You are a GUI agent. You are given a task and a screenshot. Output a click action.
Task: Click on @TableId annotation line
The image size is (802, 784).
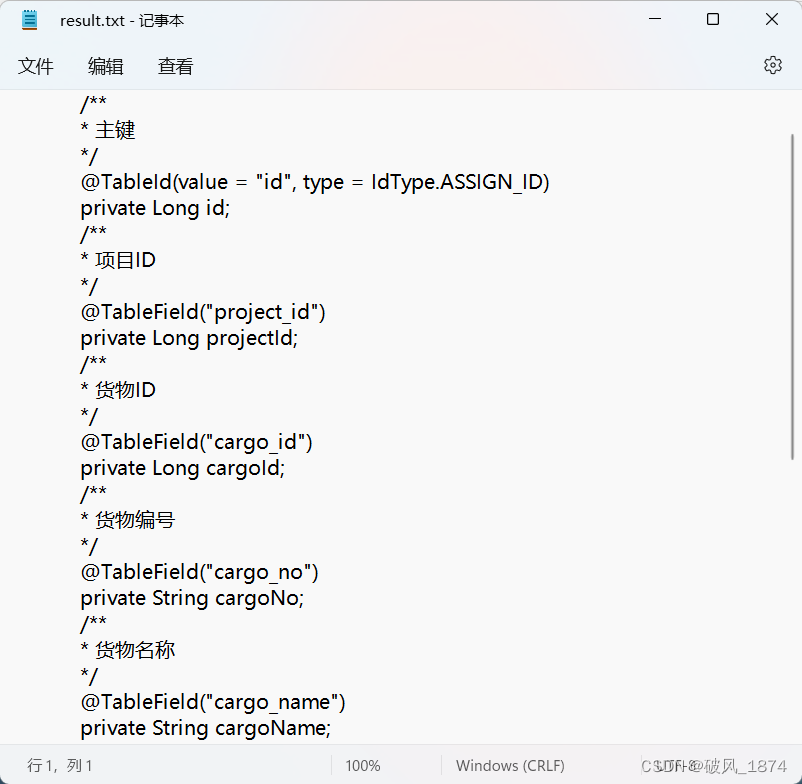coord(315,182)
